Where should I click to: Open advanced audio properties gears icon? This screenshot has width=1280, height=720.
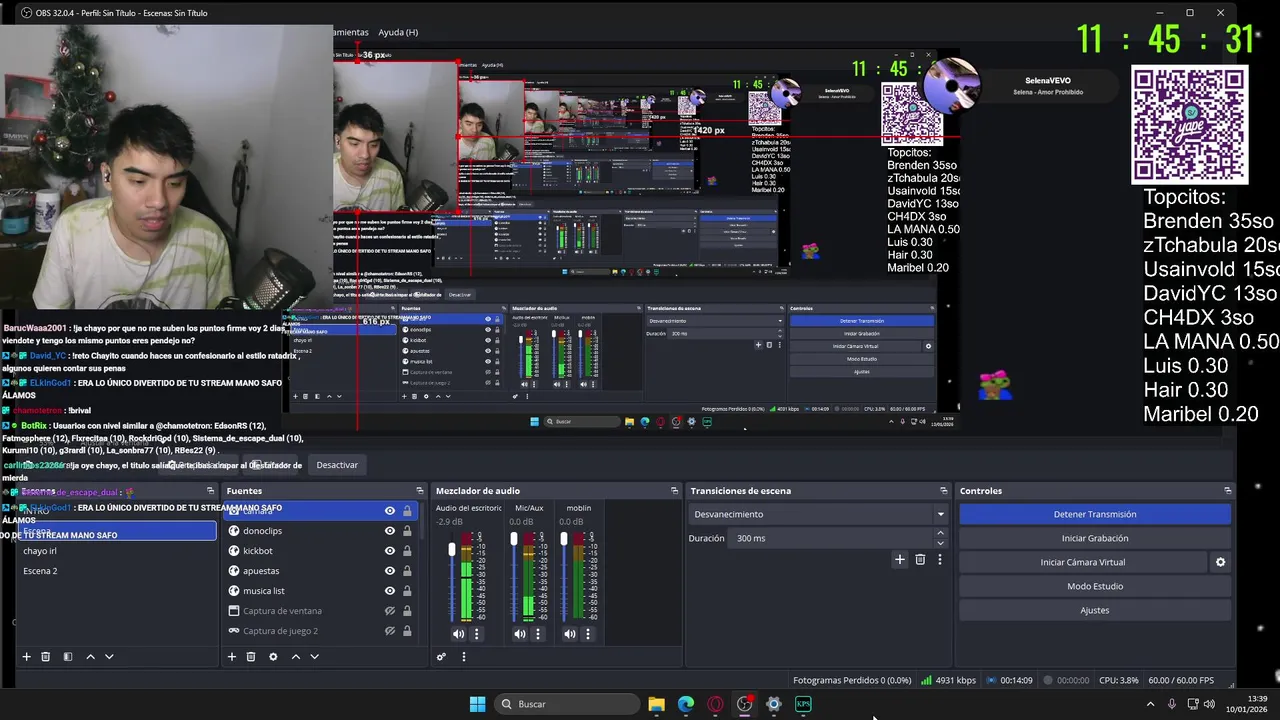coord(441,657)
